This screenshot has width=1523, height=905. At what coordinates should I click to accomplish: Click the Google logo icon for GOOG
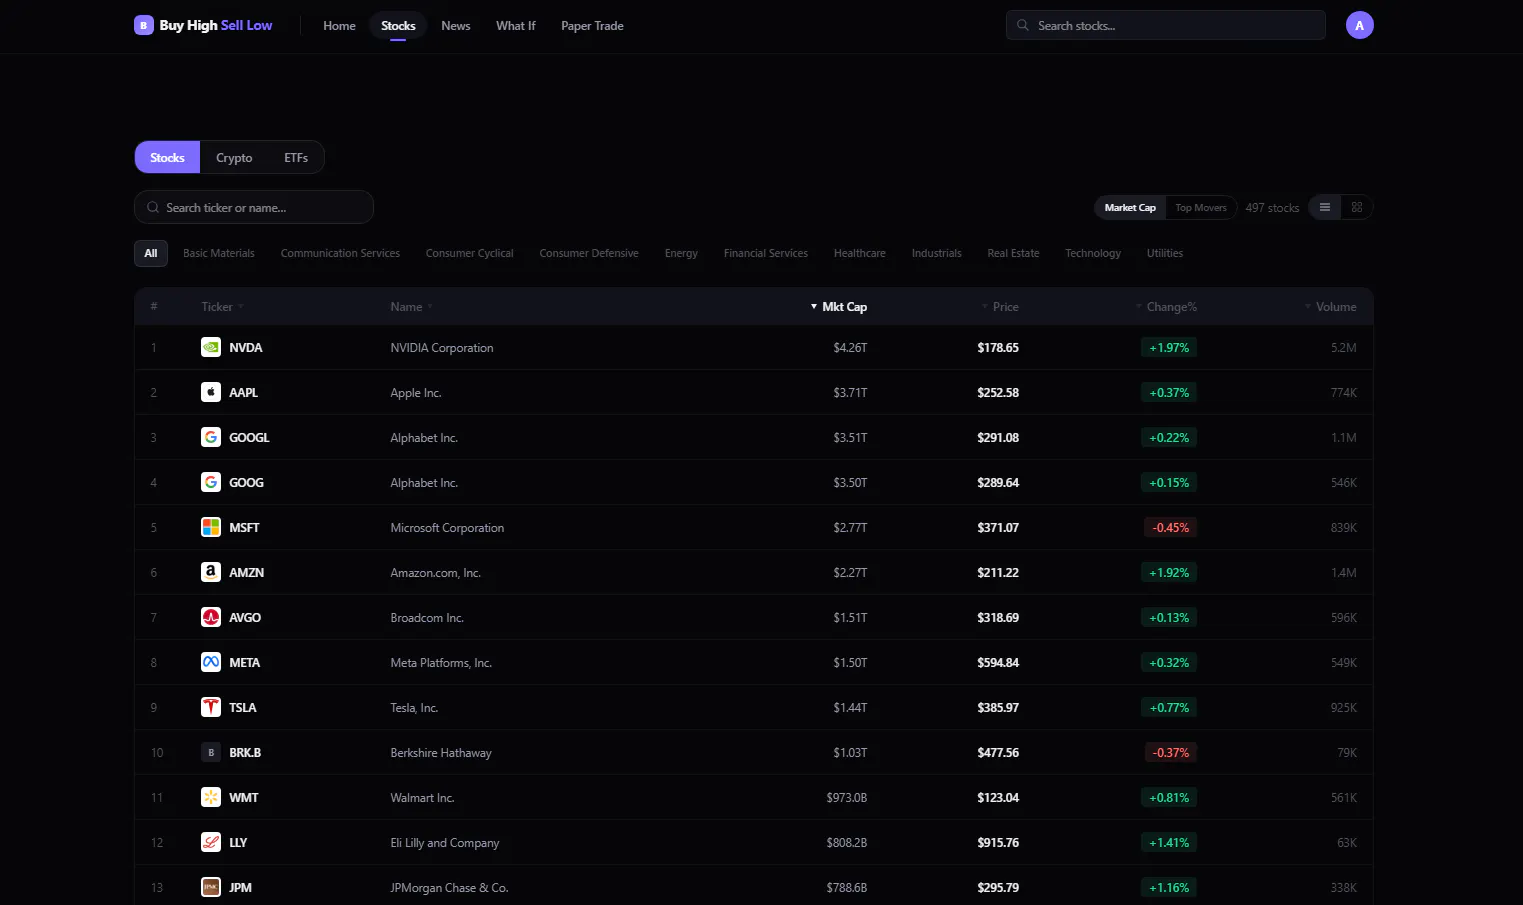pyautogui.click(x=211, y=482)
